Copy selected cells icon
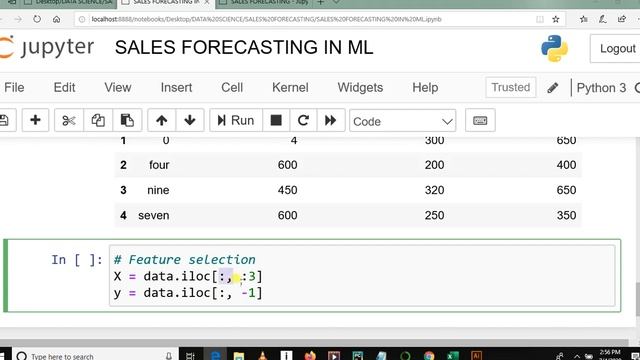Screen dimensions: 640x360 pyautogui.click(x=98, y=120)
